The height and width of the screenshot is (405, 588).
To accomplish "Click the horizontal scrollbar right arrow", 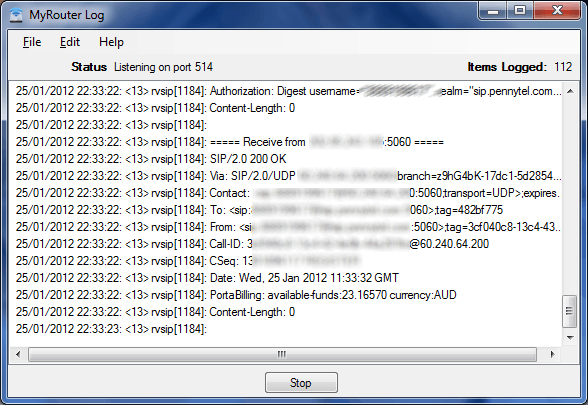I will [552, 354].
